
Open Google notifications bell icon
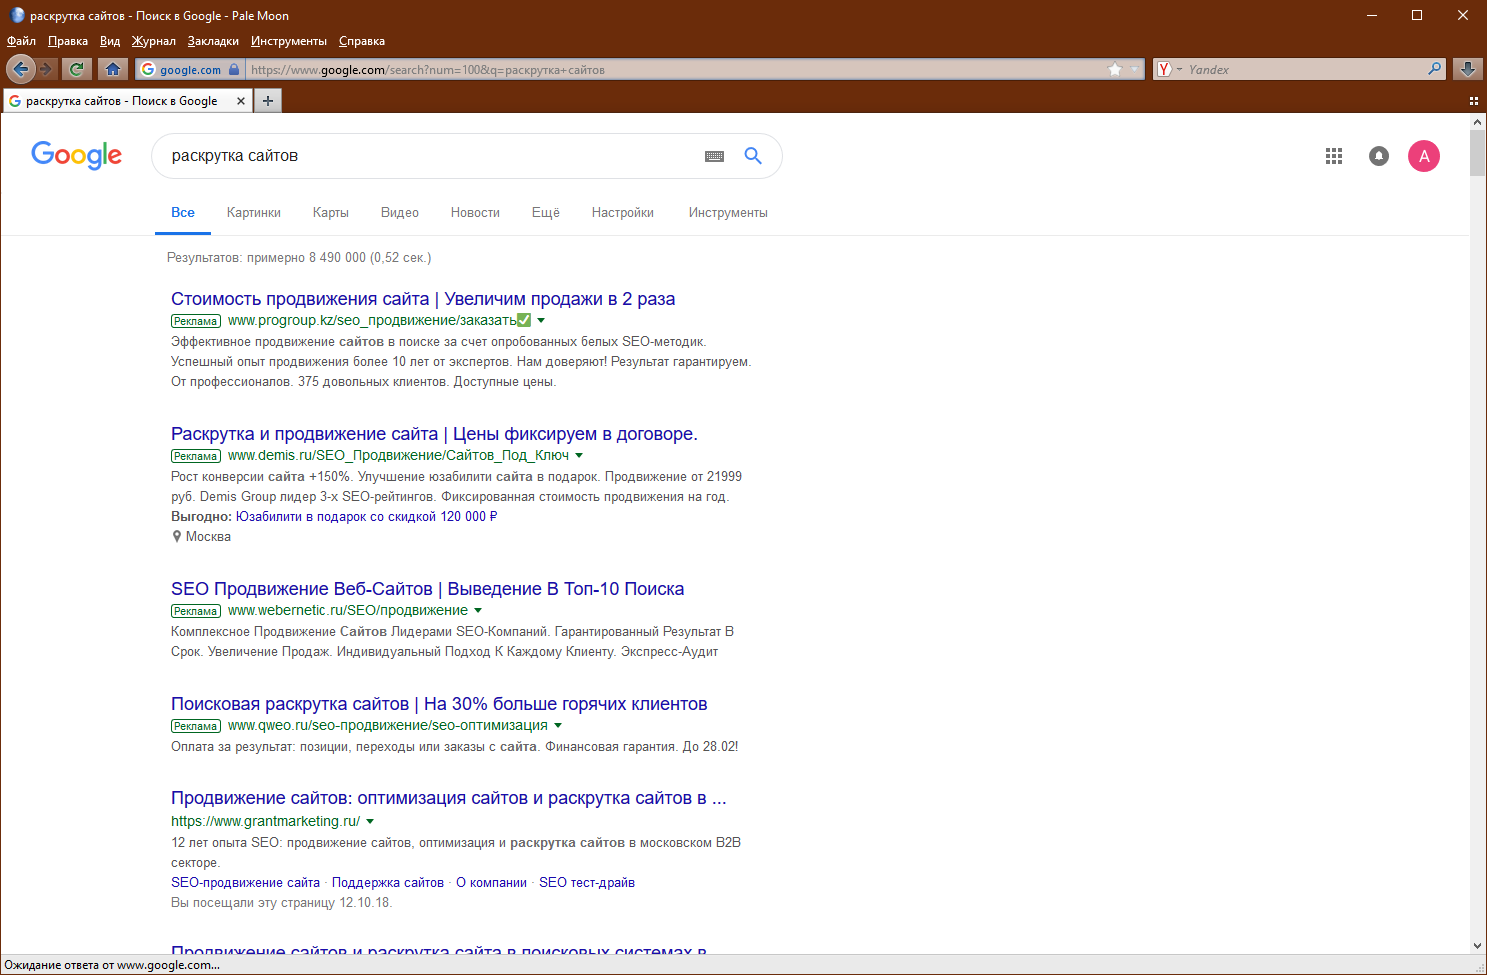(1379, 156)
